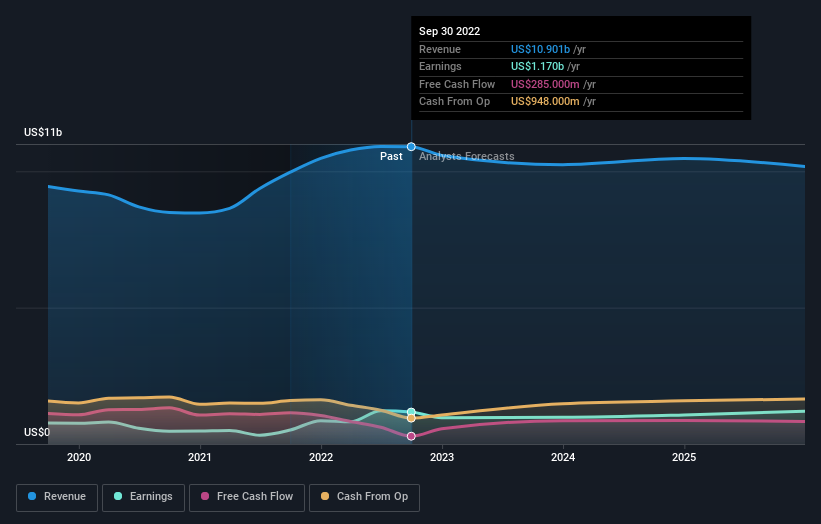
Task: Toggle the Free Cash Flow legend button
Action: [x=247, y=497]
